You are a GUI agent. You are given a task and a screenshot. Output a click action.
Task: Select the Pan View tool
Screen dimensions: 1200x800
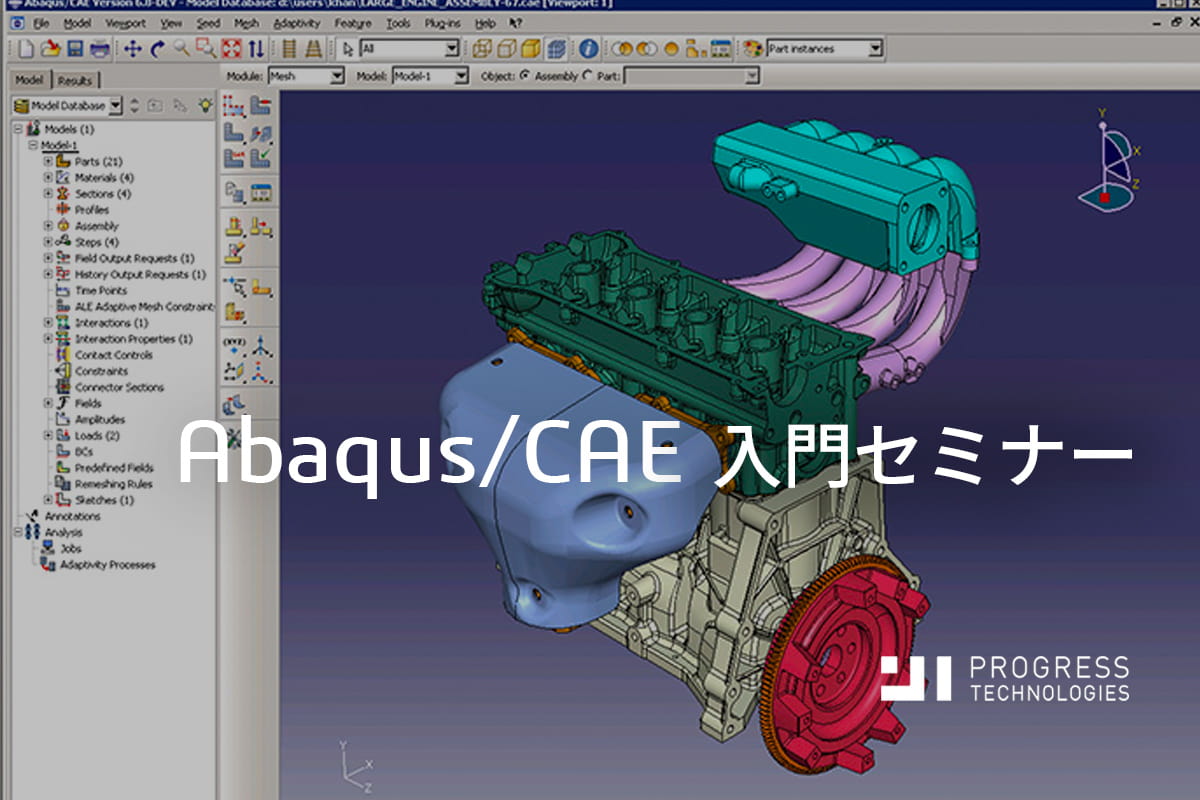point(133,48)
